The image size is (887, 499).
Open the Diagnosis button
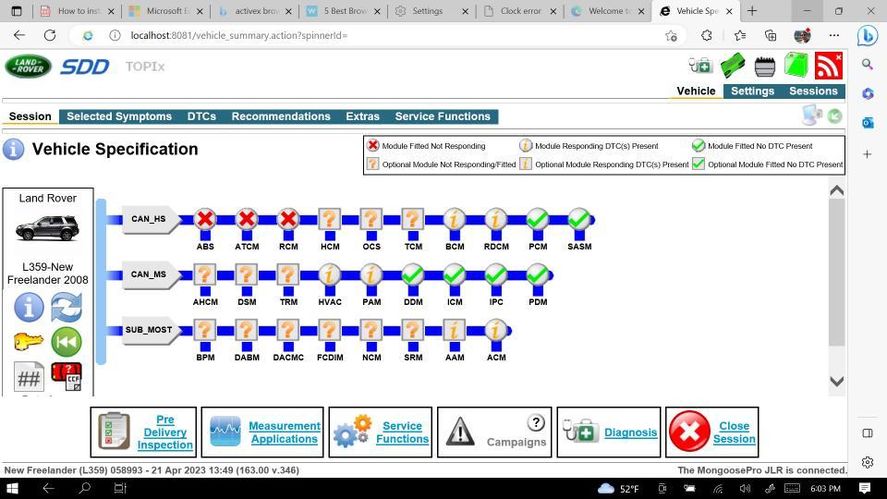609,432
